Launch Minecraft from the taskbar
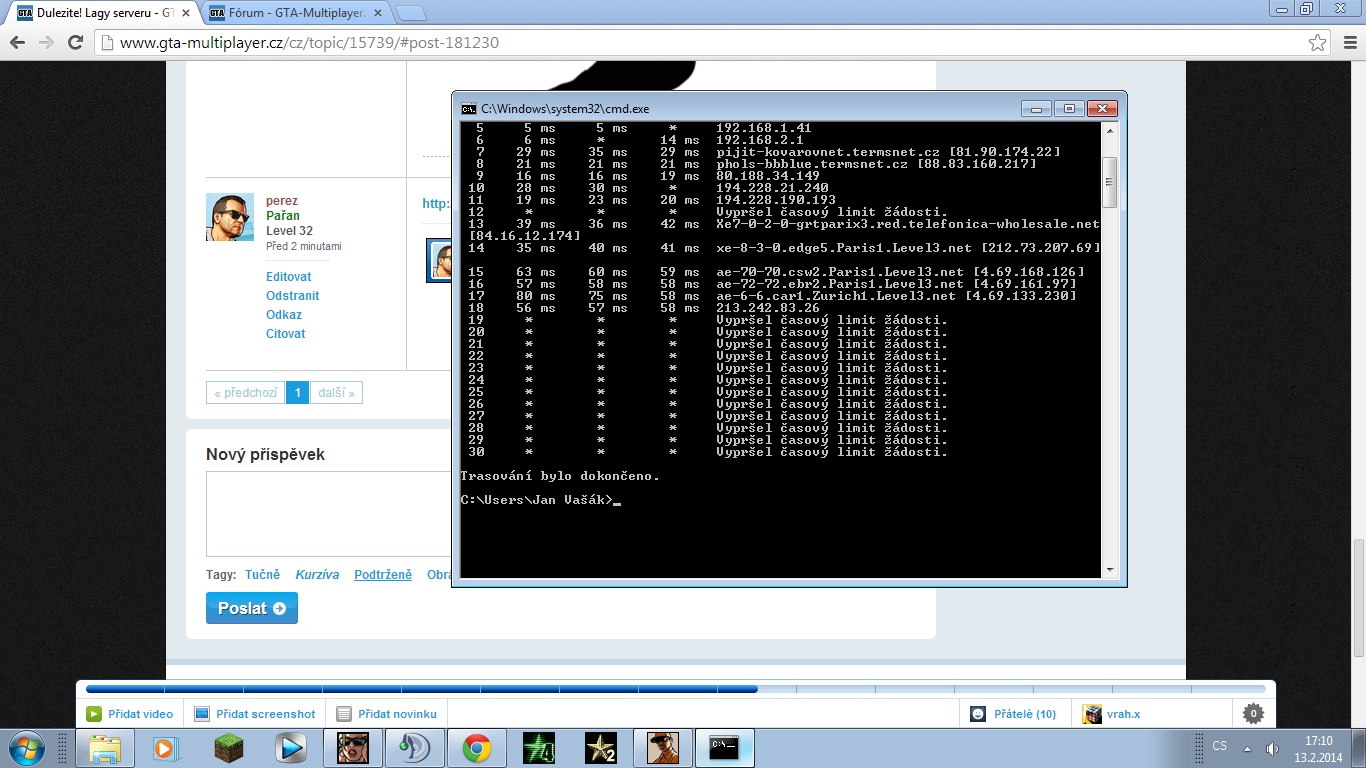Image resolution: width=1366 pixels, height=768 pixels. (x=229, y=748)
